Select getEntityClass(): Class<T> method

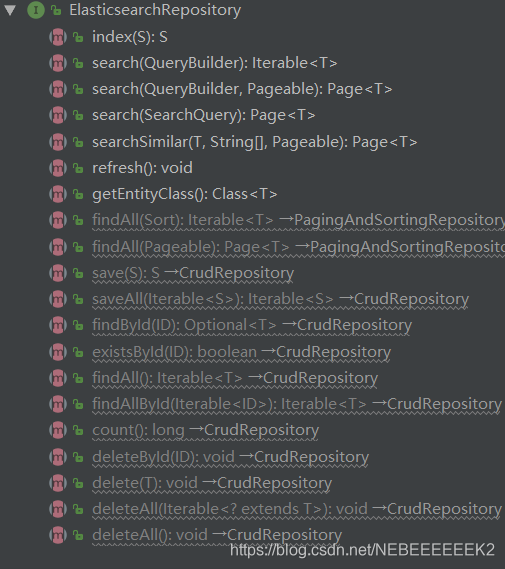(185, 194)
